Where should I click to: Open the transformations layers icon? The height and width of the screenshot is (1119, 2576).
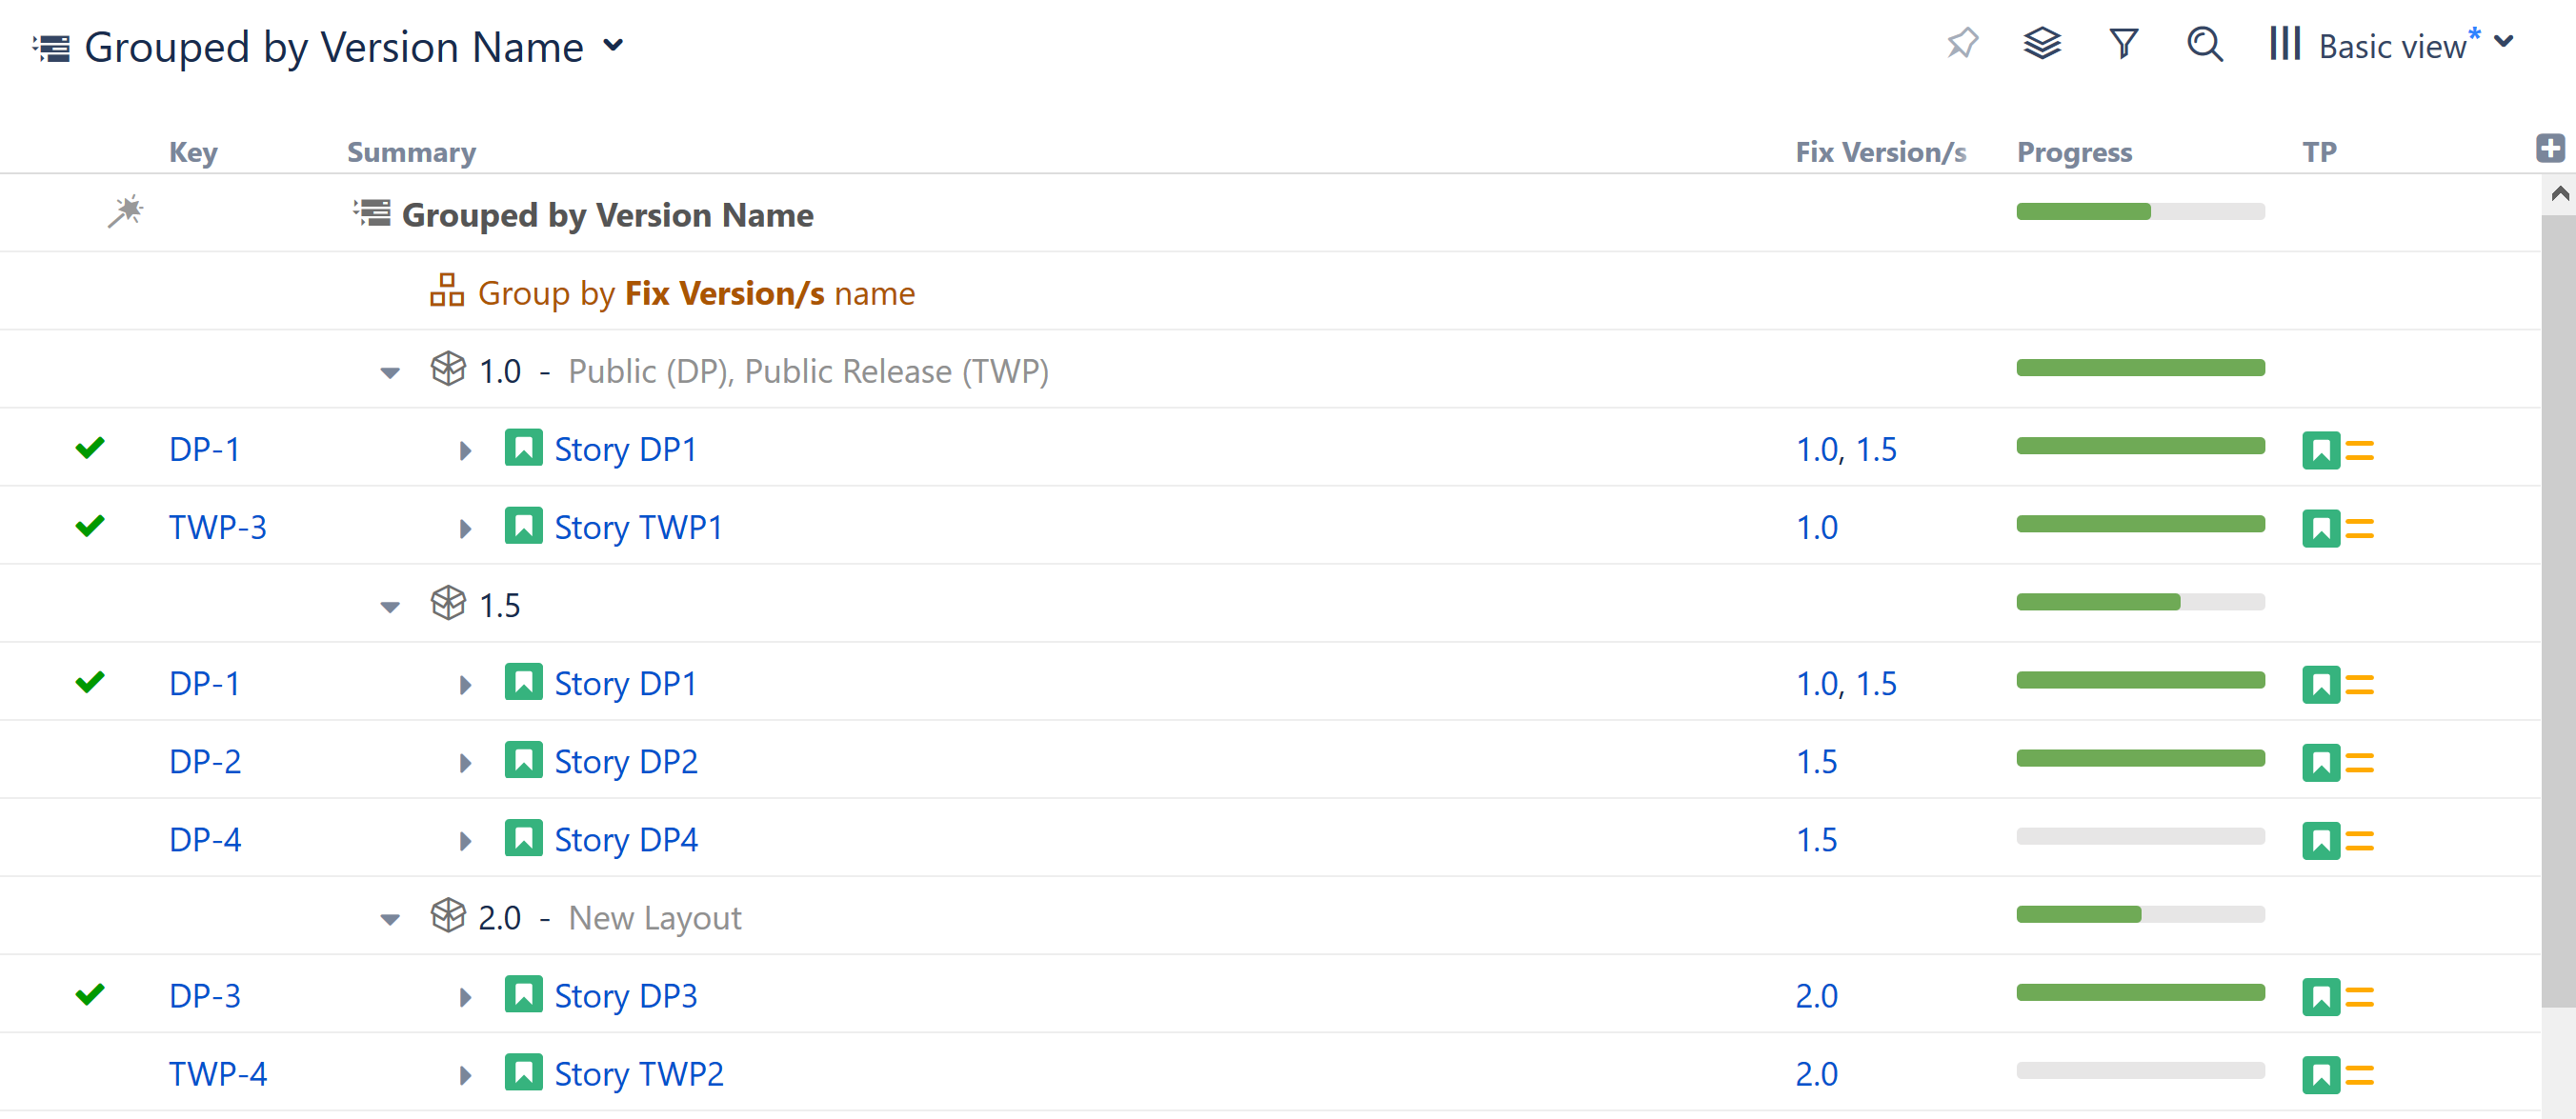coord(2042,44)
